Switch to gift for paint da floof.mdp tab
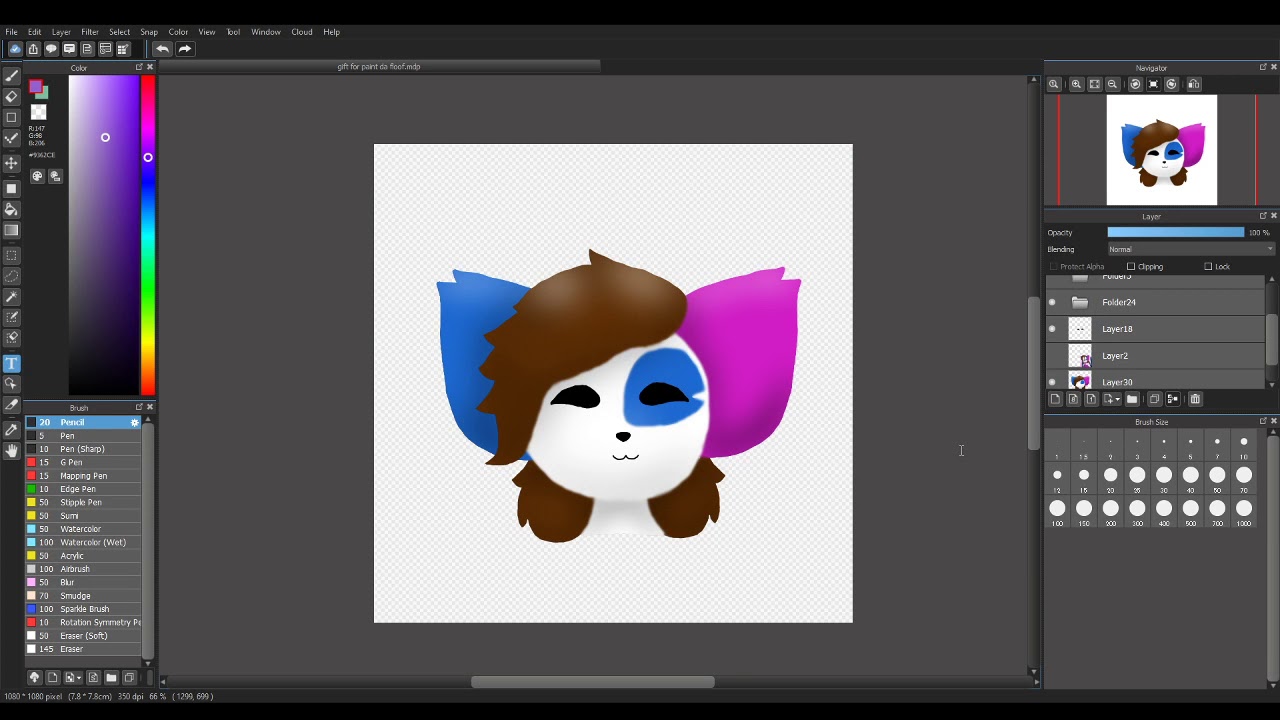The width and height of the screenshot is (1280, 720). [379, 67]
